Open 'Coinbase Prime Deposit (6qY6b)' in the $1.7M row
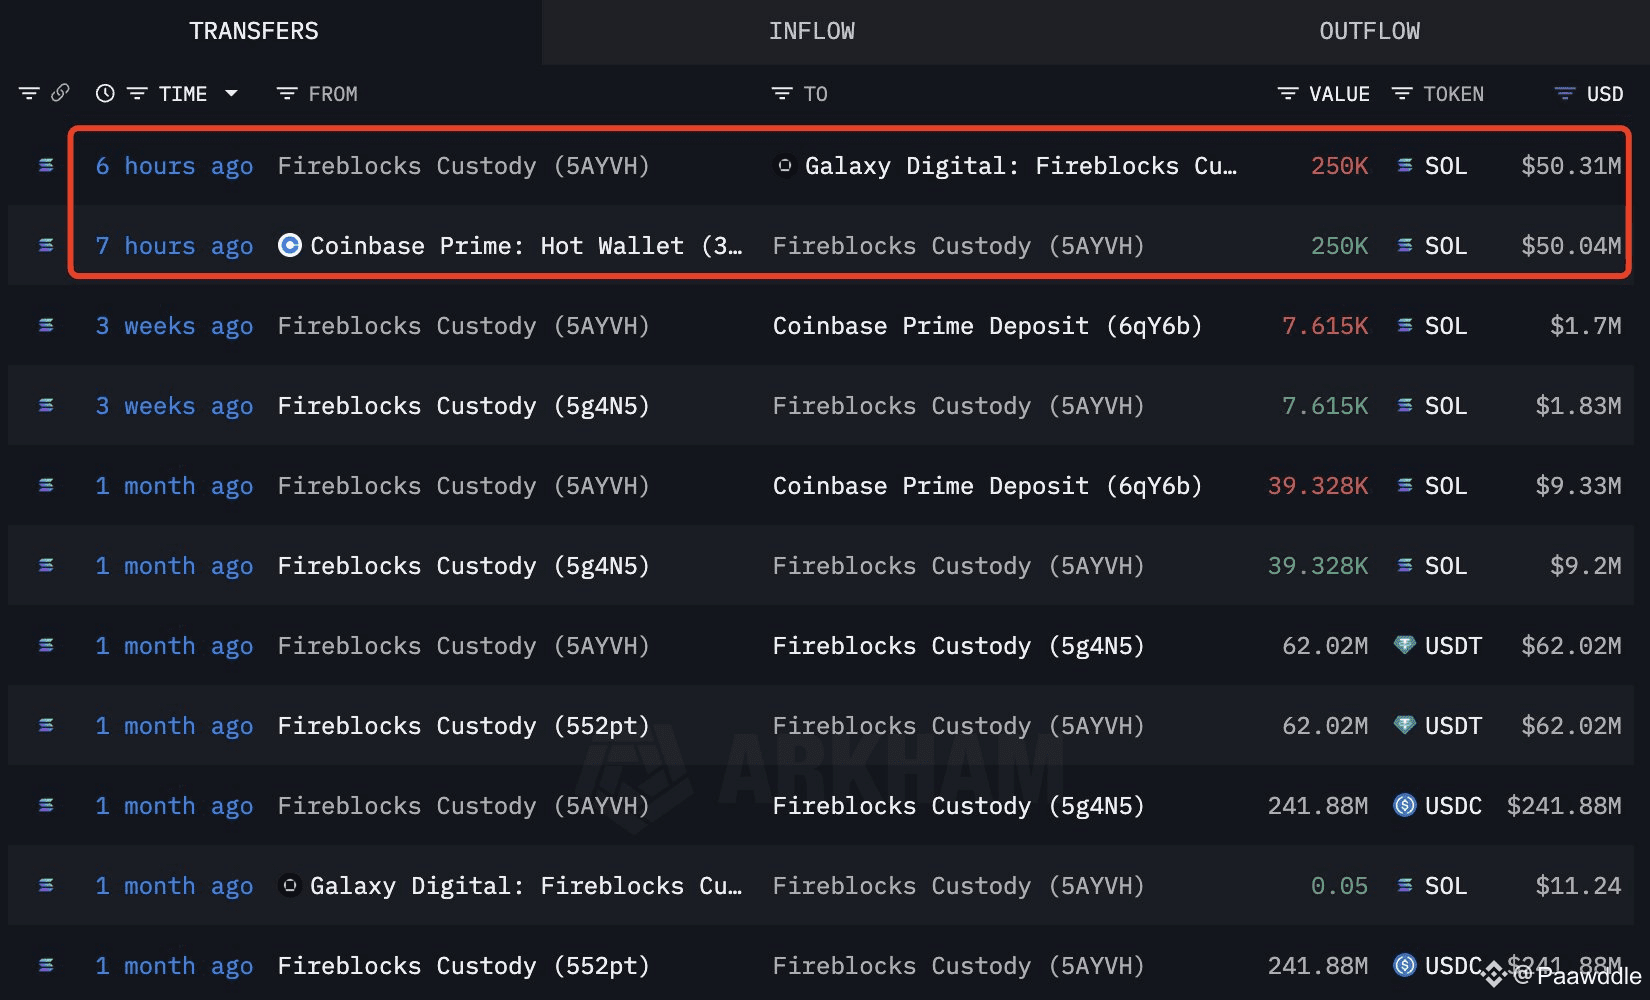 [987, 326]
